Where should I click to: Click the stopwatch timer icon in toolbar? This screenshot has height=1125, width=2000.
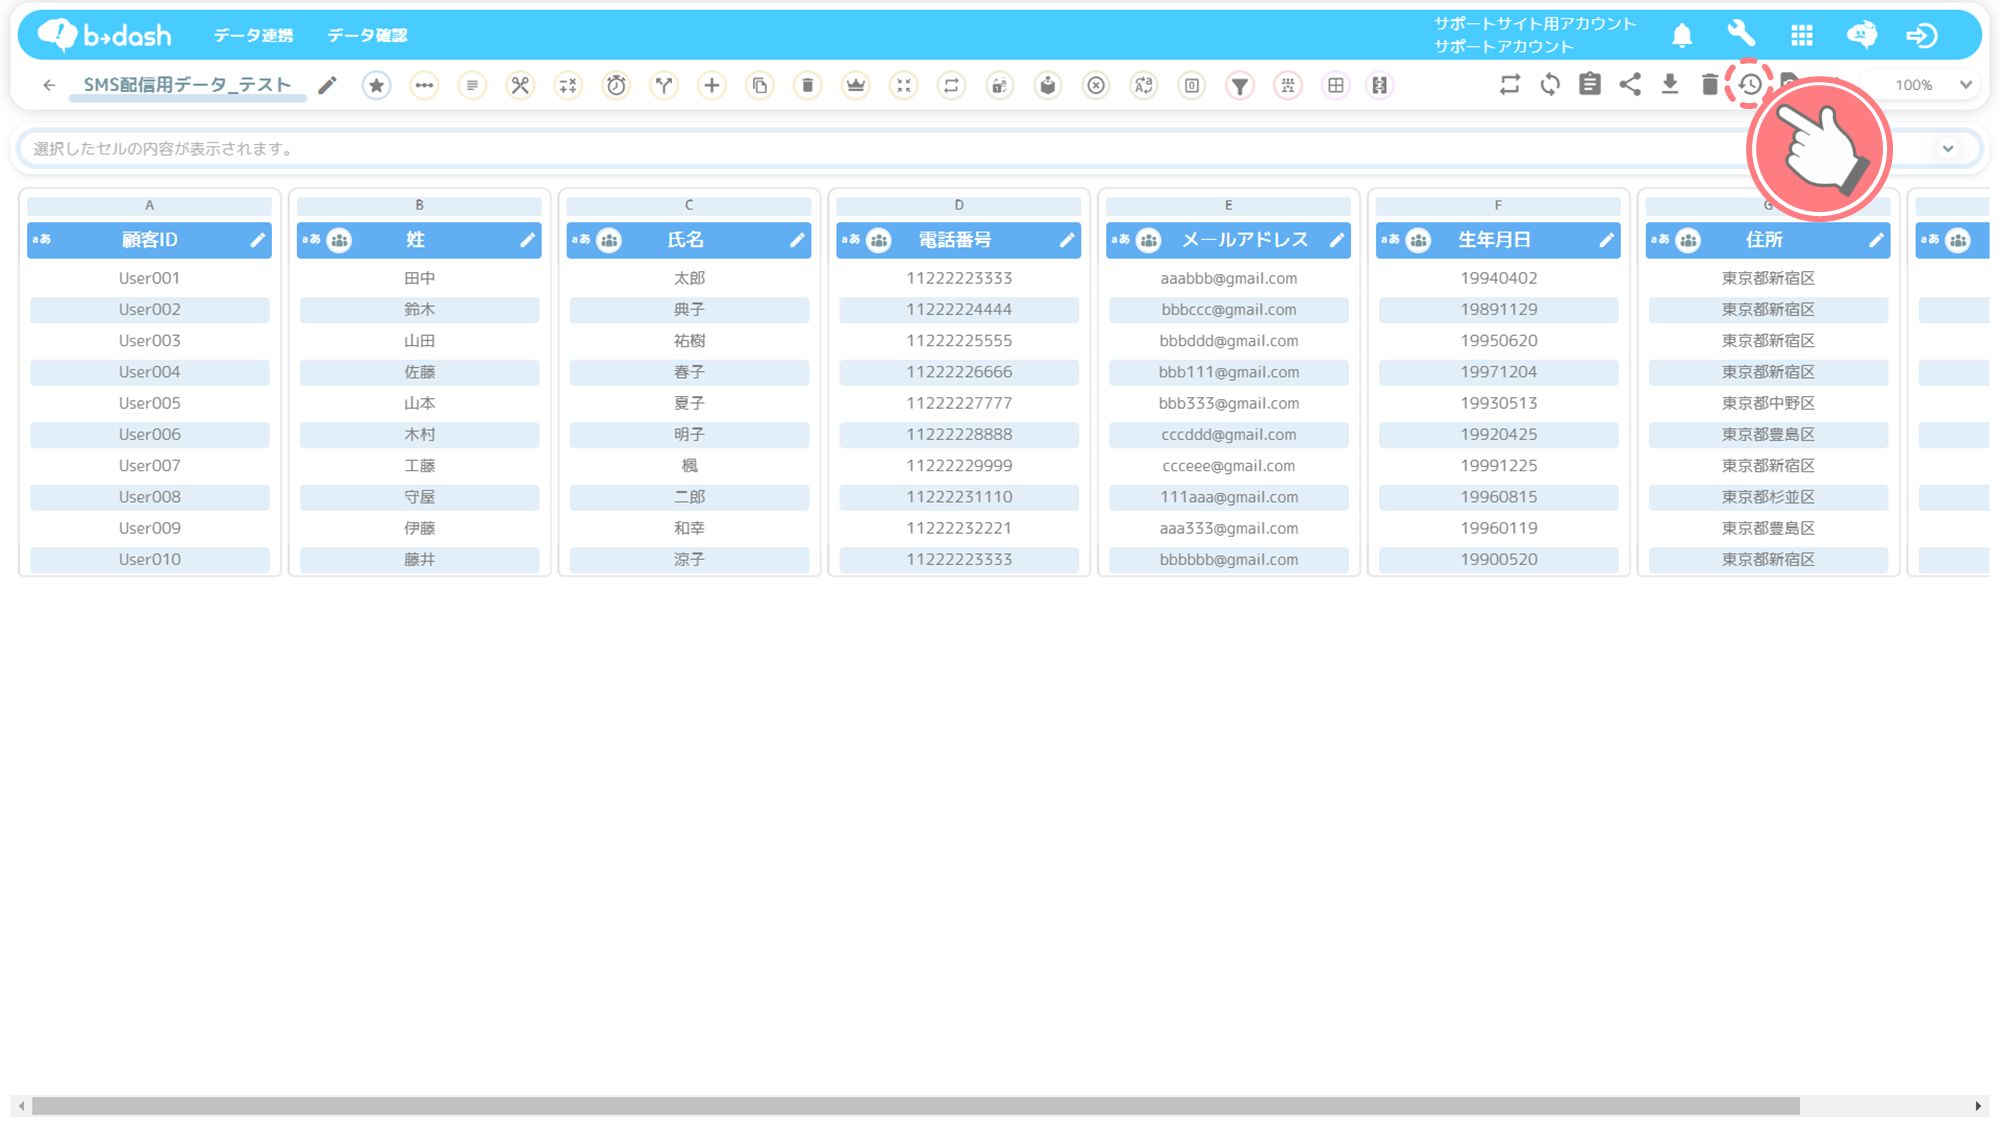tap(616, 86)
